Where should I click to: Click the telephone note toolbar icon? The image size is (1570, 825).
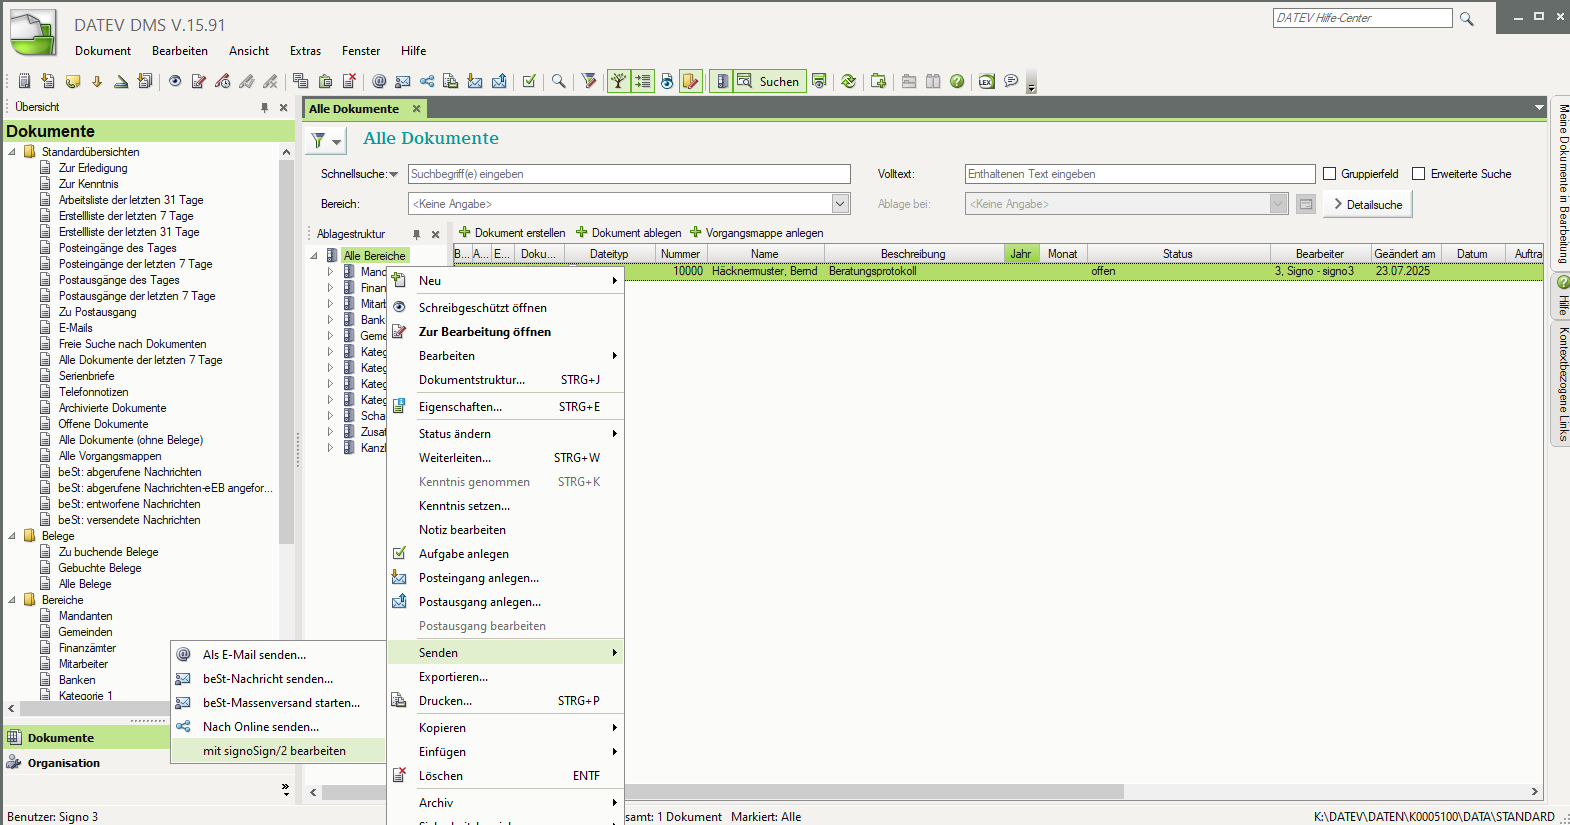[x=73, y=81]
